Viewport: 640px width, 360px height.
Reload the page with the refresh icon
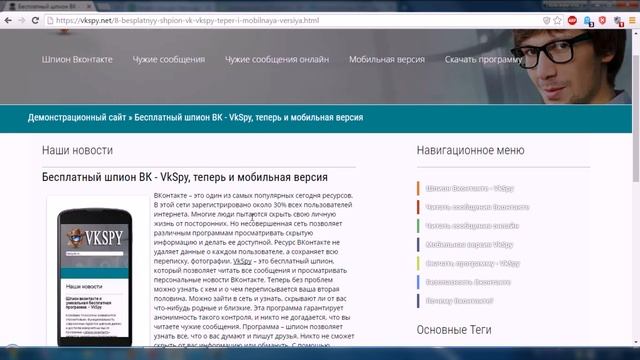point(36,20)
